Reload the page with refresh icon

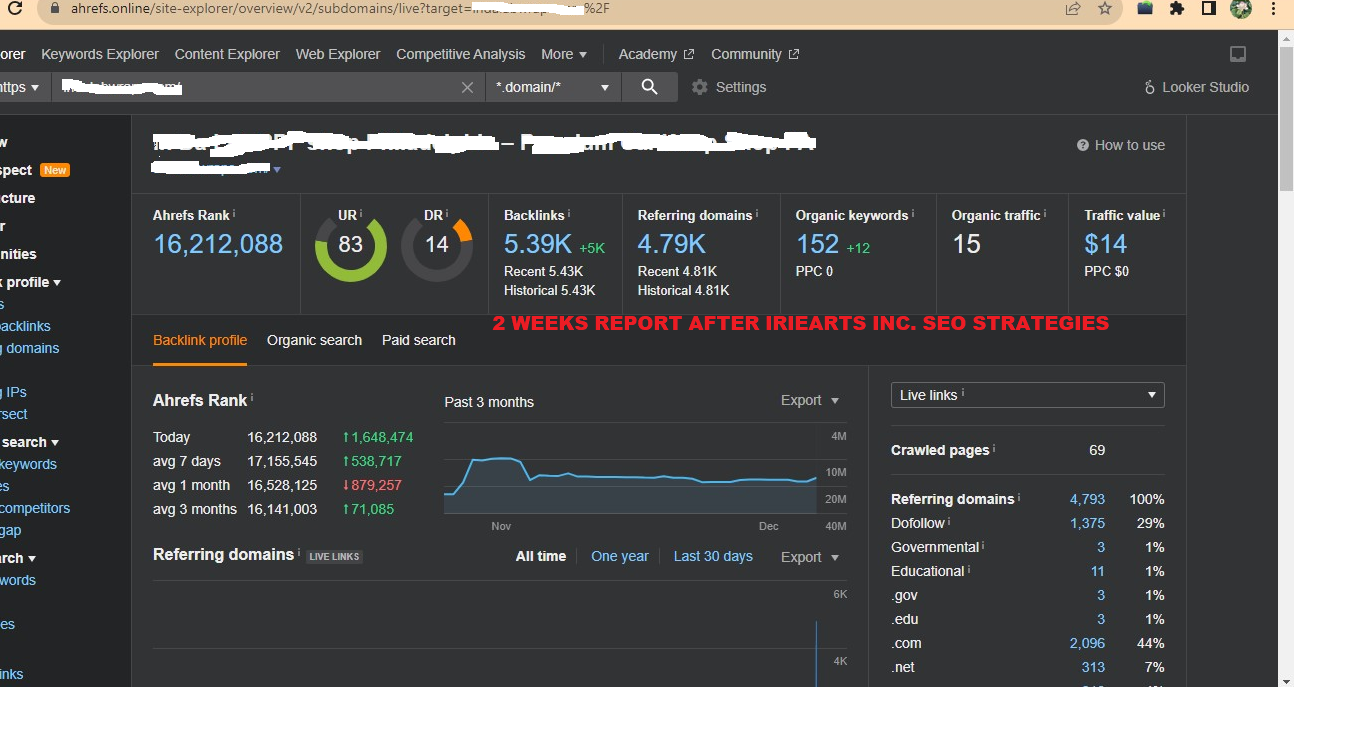tap(15, 9)
